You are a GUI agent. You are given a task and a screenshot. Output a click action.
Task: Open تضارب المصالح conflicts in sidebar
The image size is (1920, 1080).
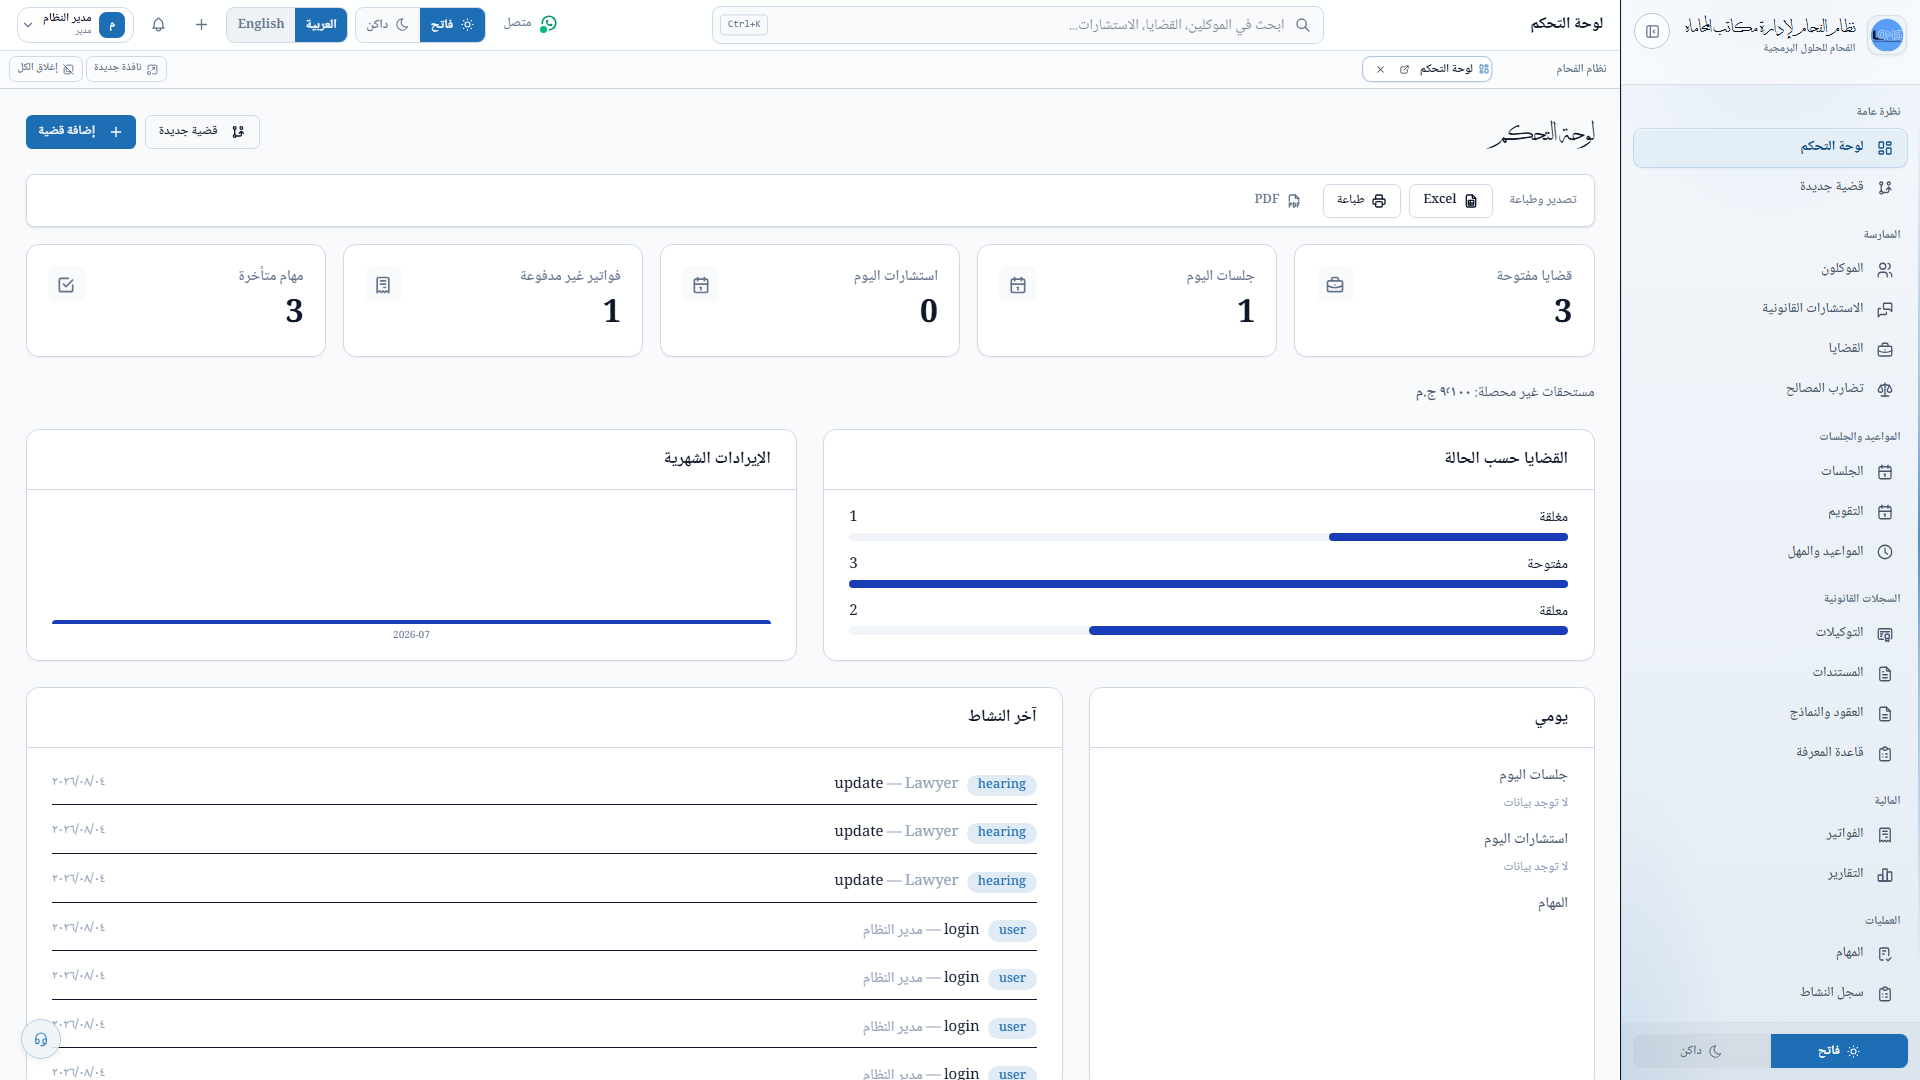(1770, 389)
